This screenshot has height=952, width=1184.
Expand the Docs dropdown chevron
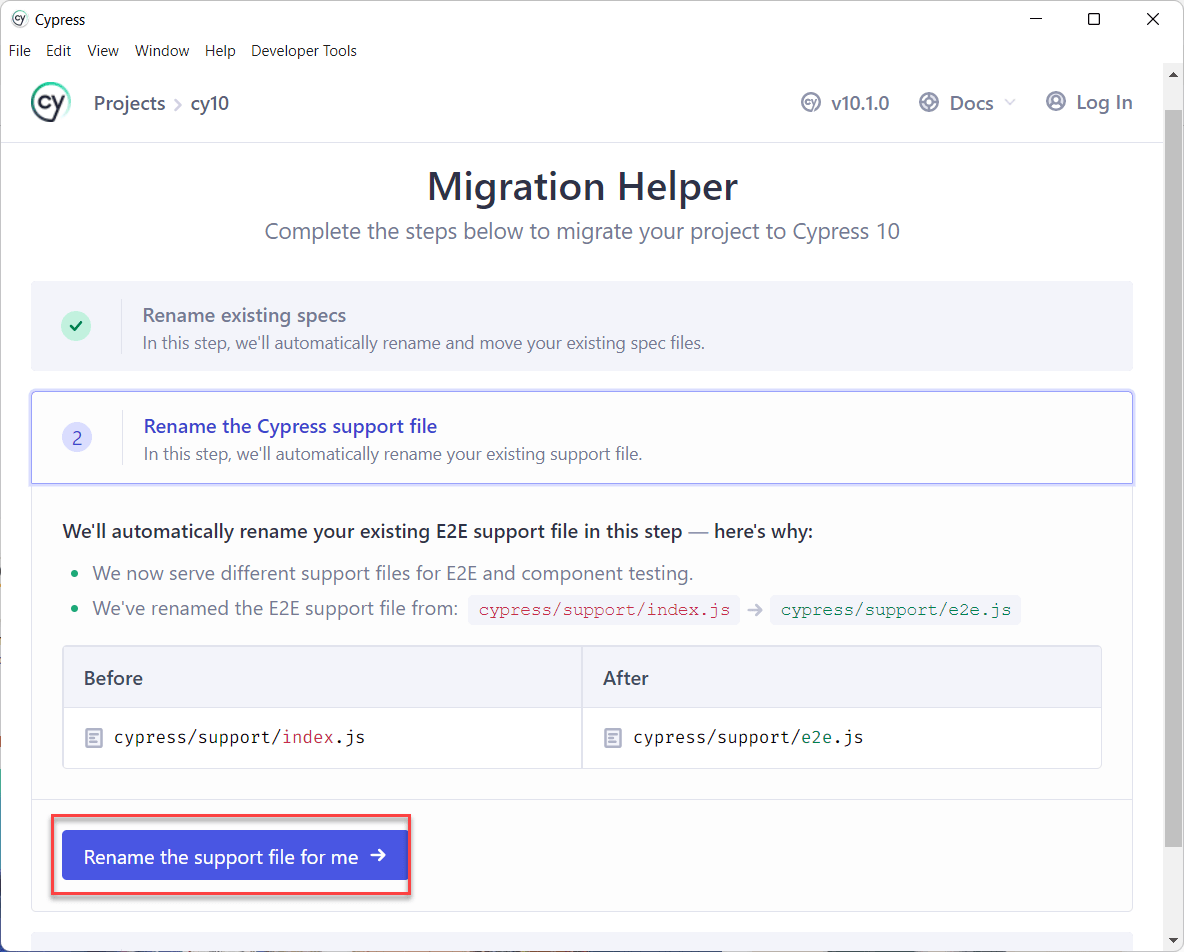click(x=1010, y=103)
